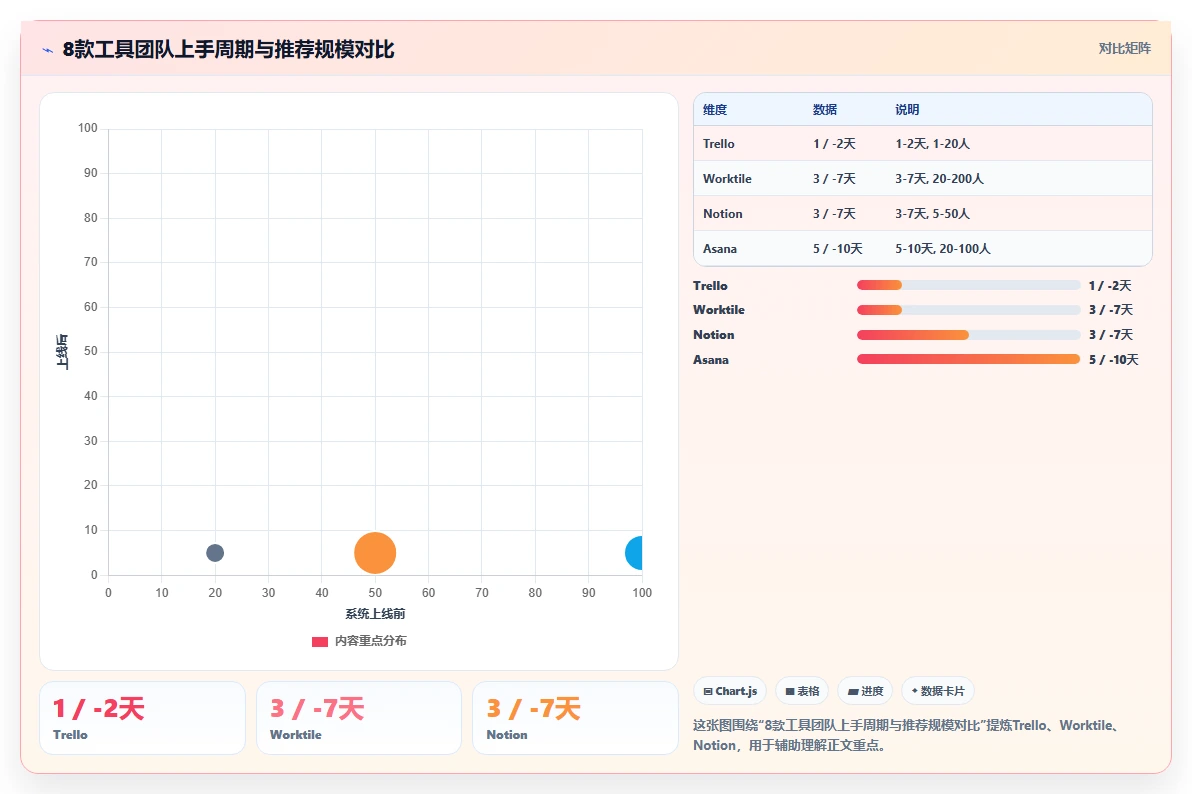This screenshot has width=1192, height=794.
Task: Click the 5 / -10天 table data cell
Action: [838, 249]
